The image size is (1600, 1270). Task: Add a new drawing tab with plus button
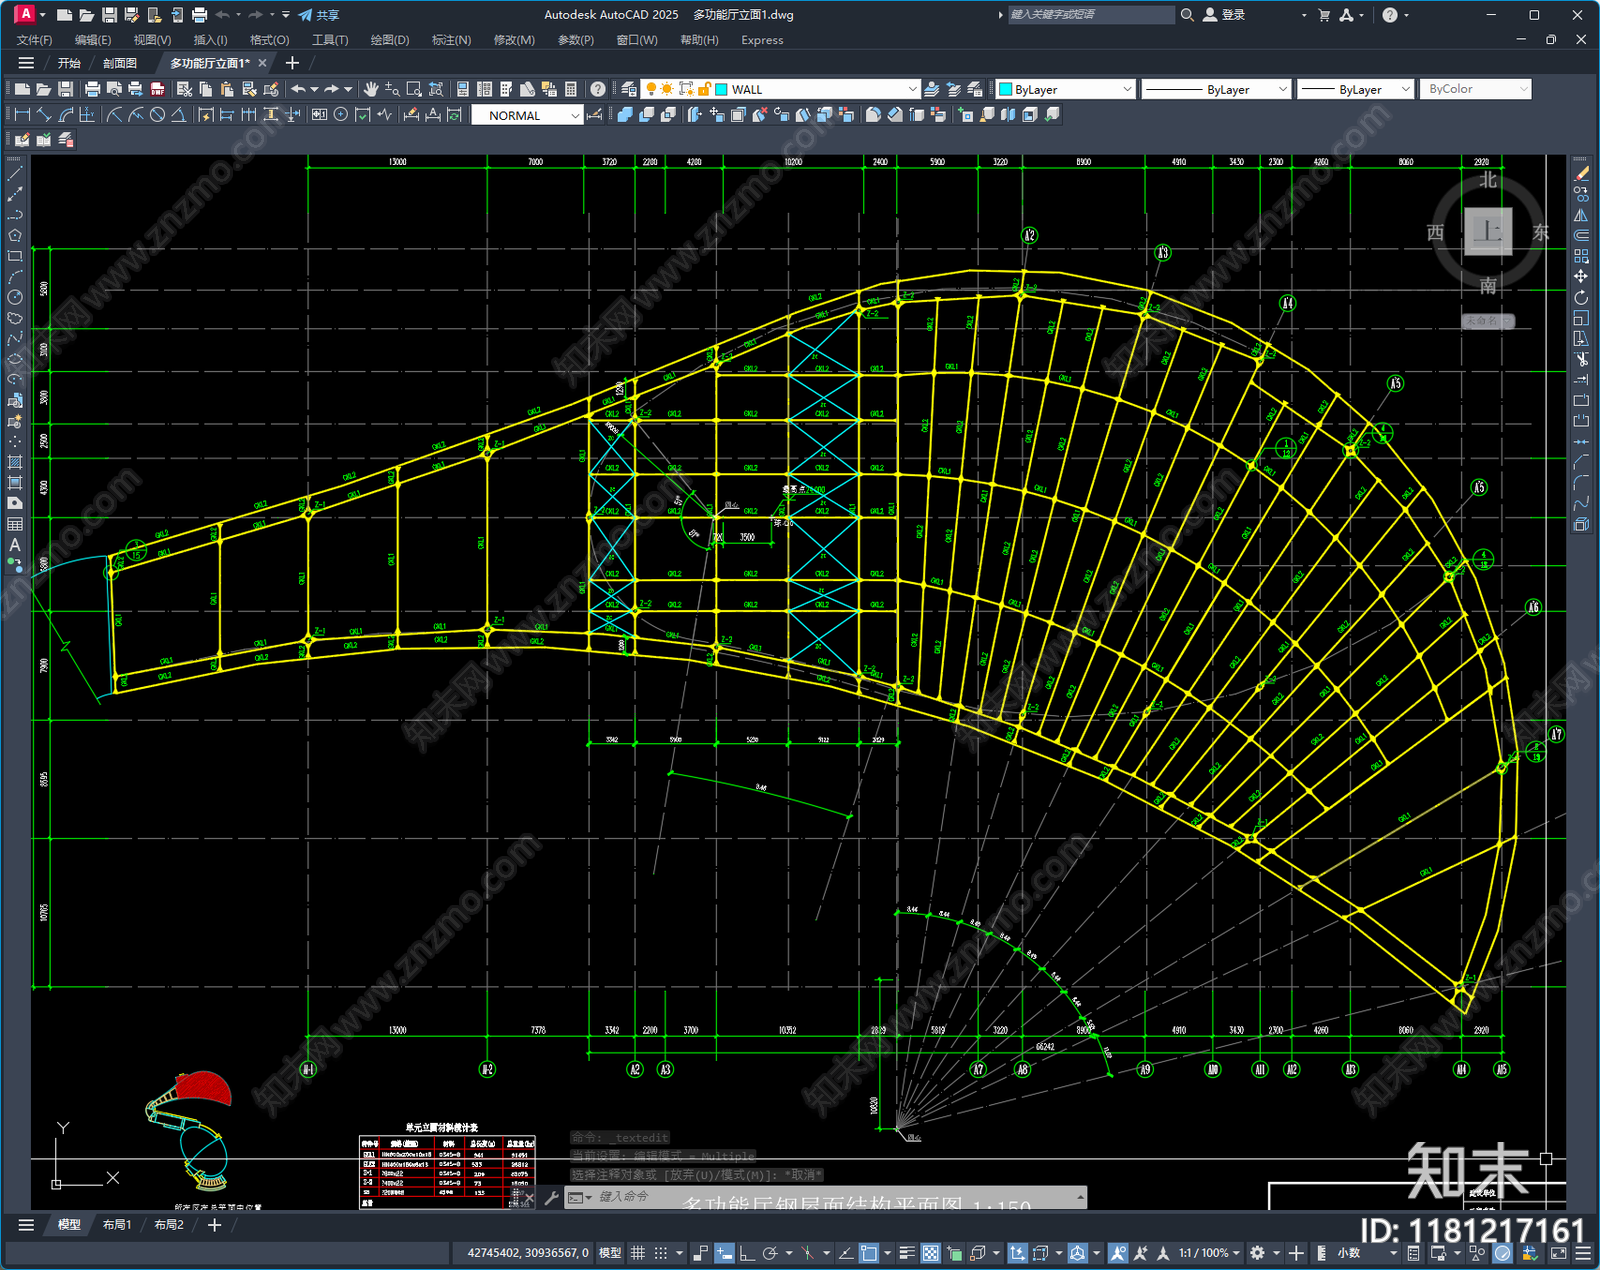pos(292,63)
